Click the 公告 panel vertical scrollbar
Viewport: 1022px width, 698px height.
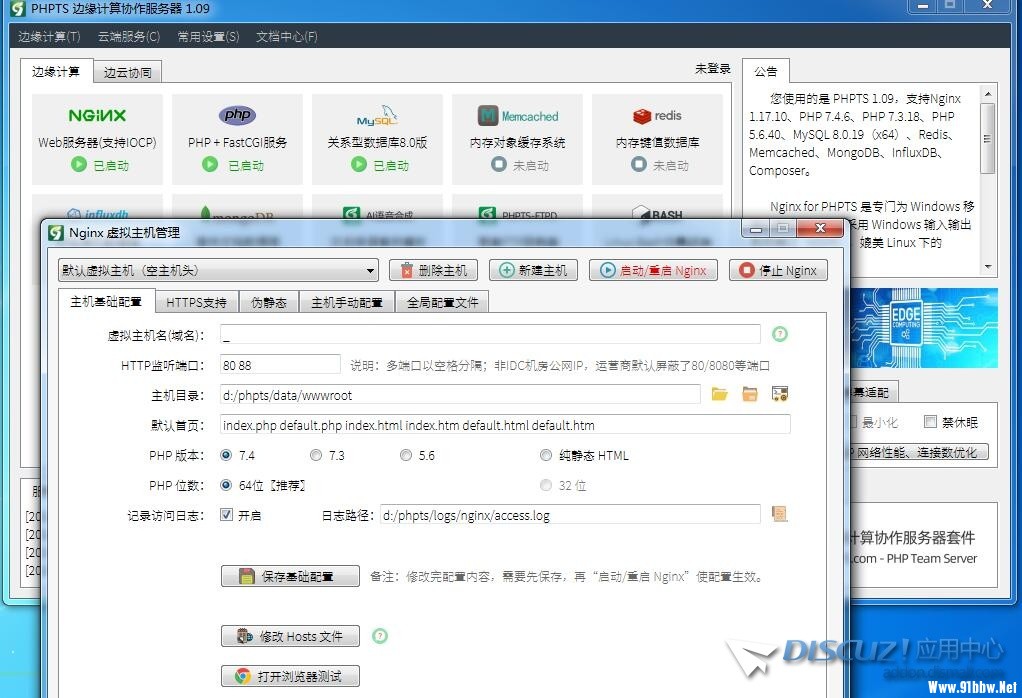pos(988,180)
